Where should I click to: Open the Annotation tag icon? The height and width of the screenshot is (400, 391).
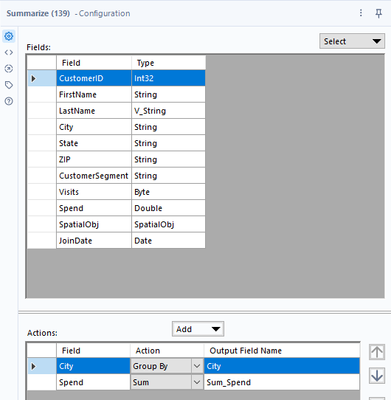[x=9, y=85]
